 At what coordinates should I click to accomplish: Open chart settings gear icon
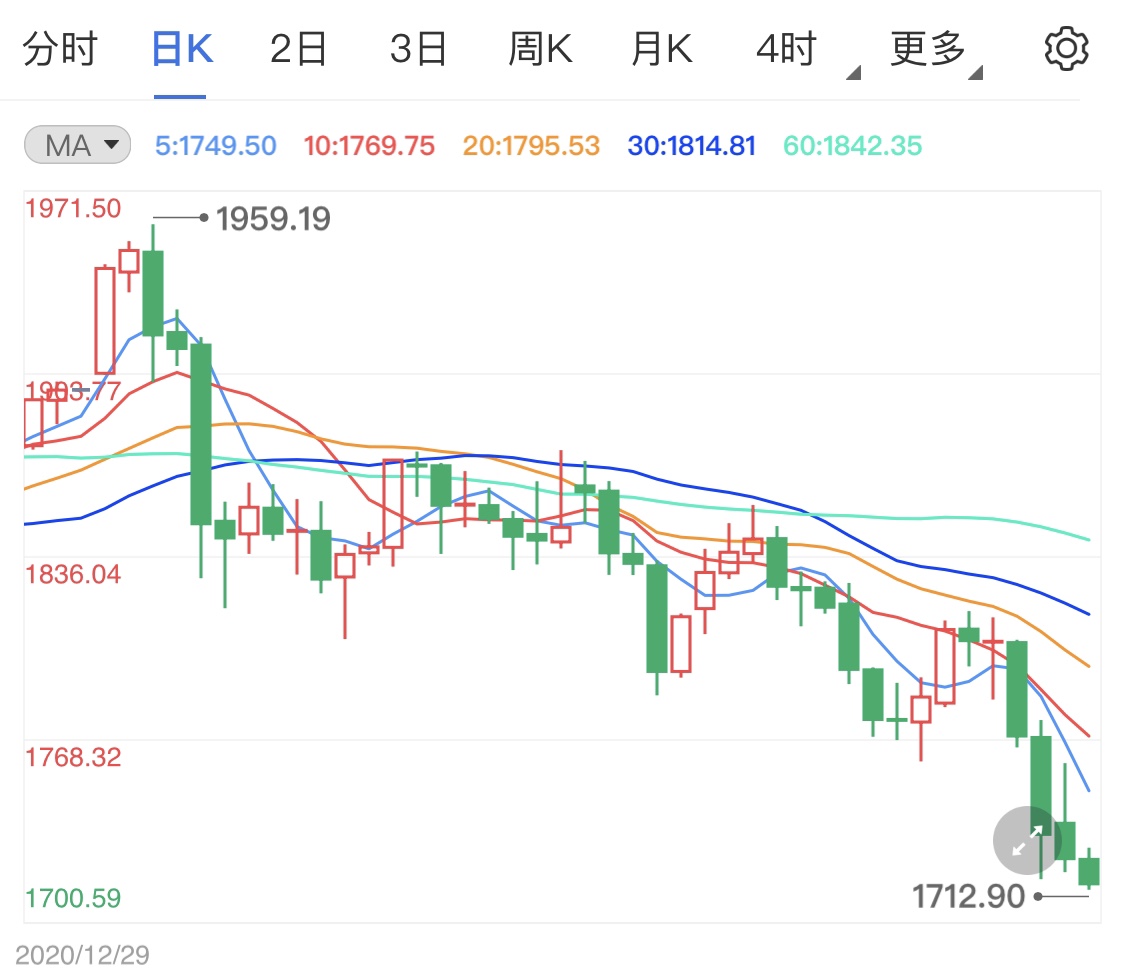tap(1066, 49)
